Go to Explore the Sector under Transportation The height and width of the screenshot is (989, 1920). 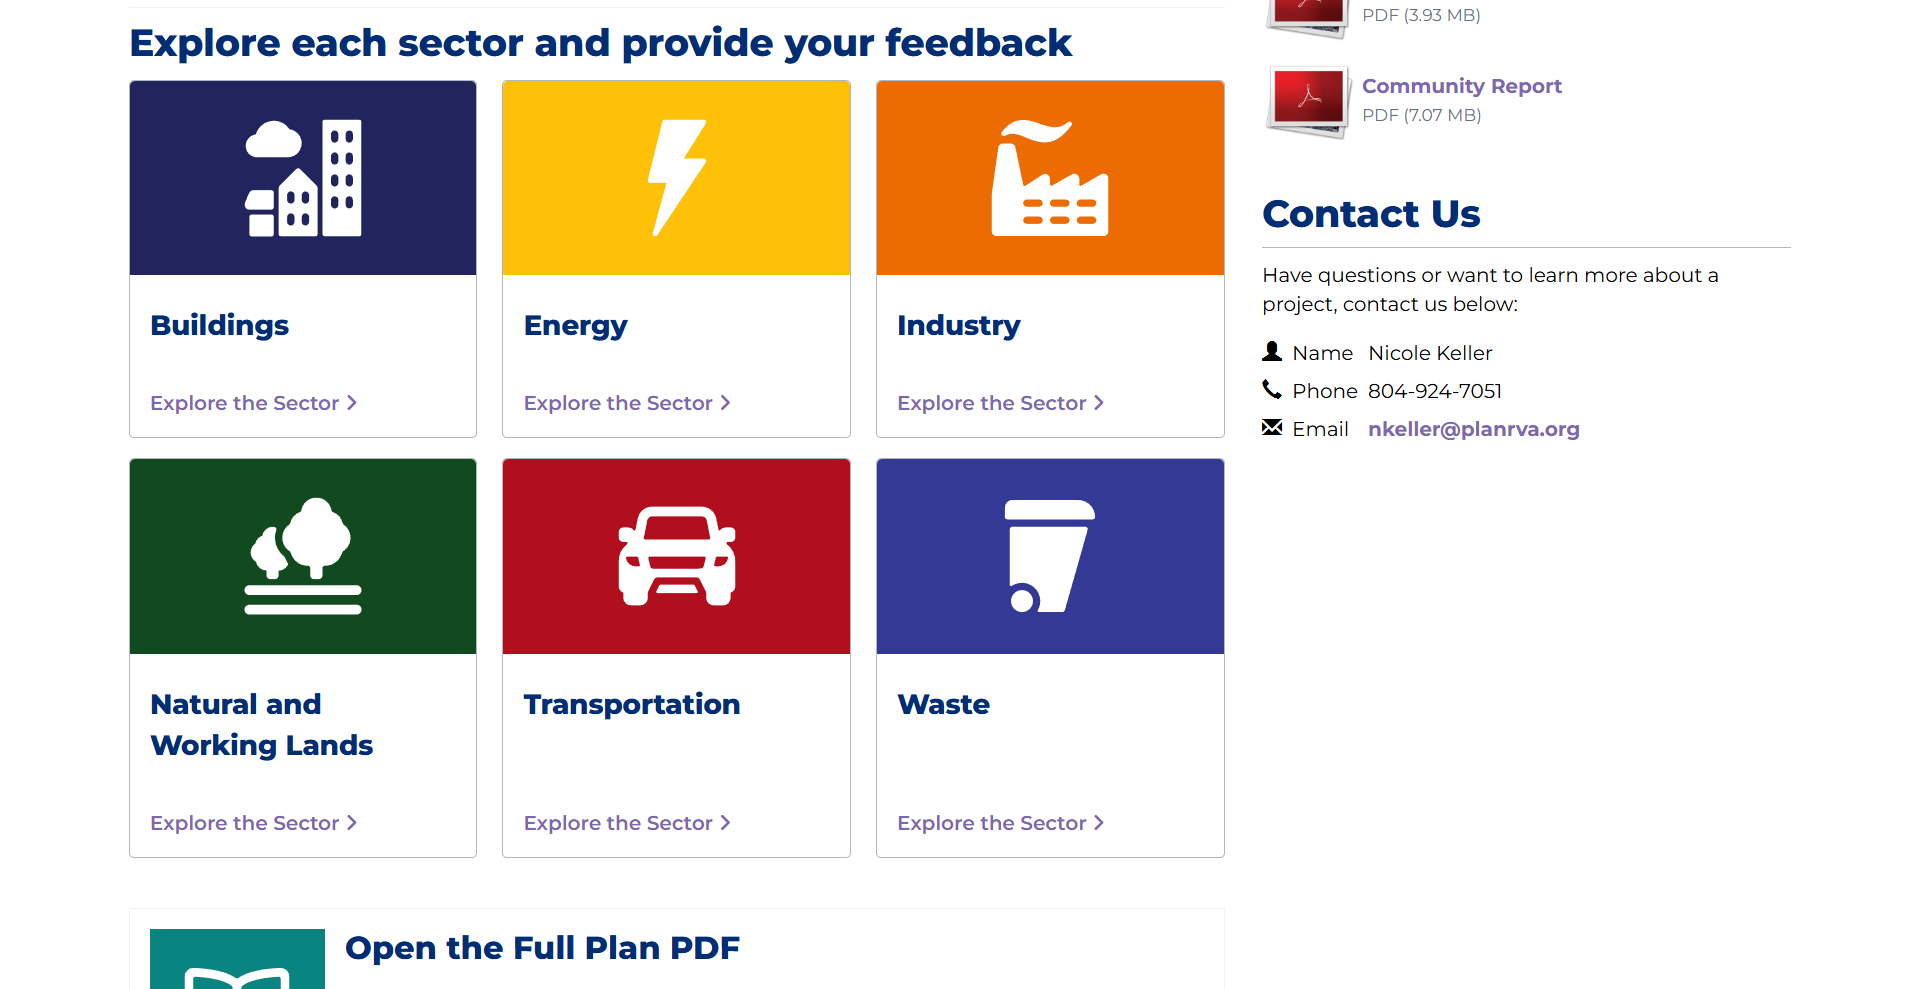[627, 823]
